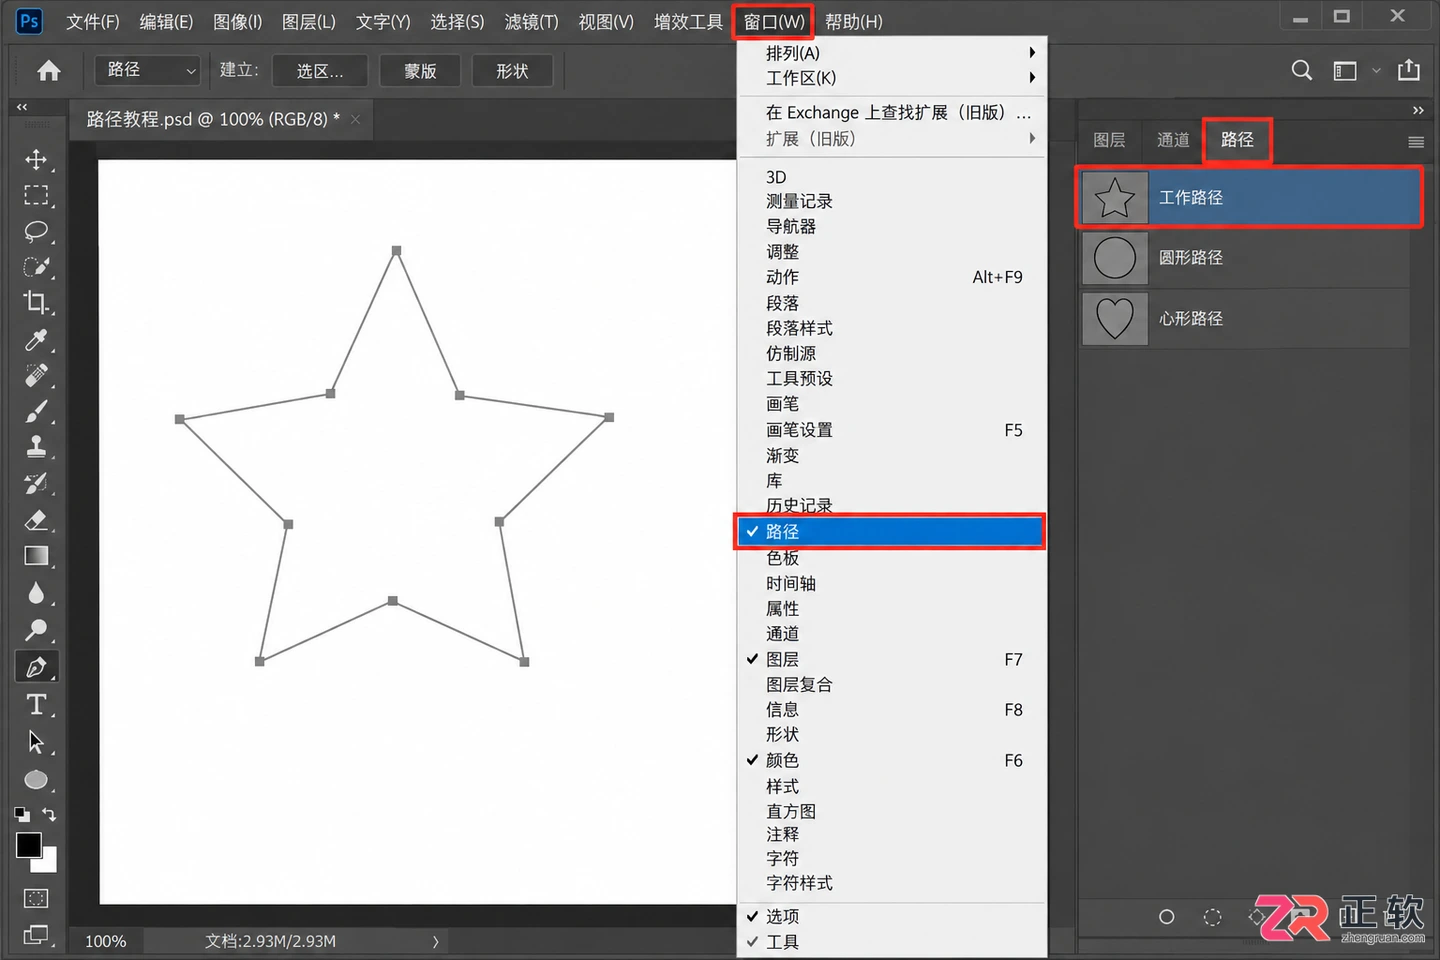Open workspace switcher dropdown arrow
Viewport: 1440px width, 960px height.
pyautogui.click(x=1376, y=70)
